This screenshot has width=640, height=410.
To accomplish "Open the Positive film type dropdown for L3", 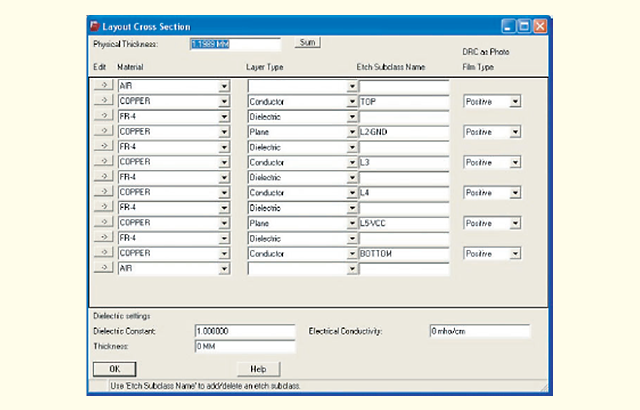I will 515,162.
